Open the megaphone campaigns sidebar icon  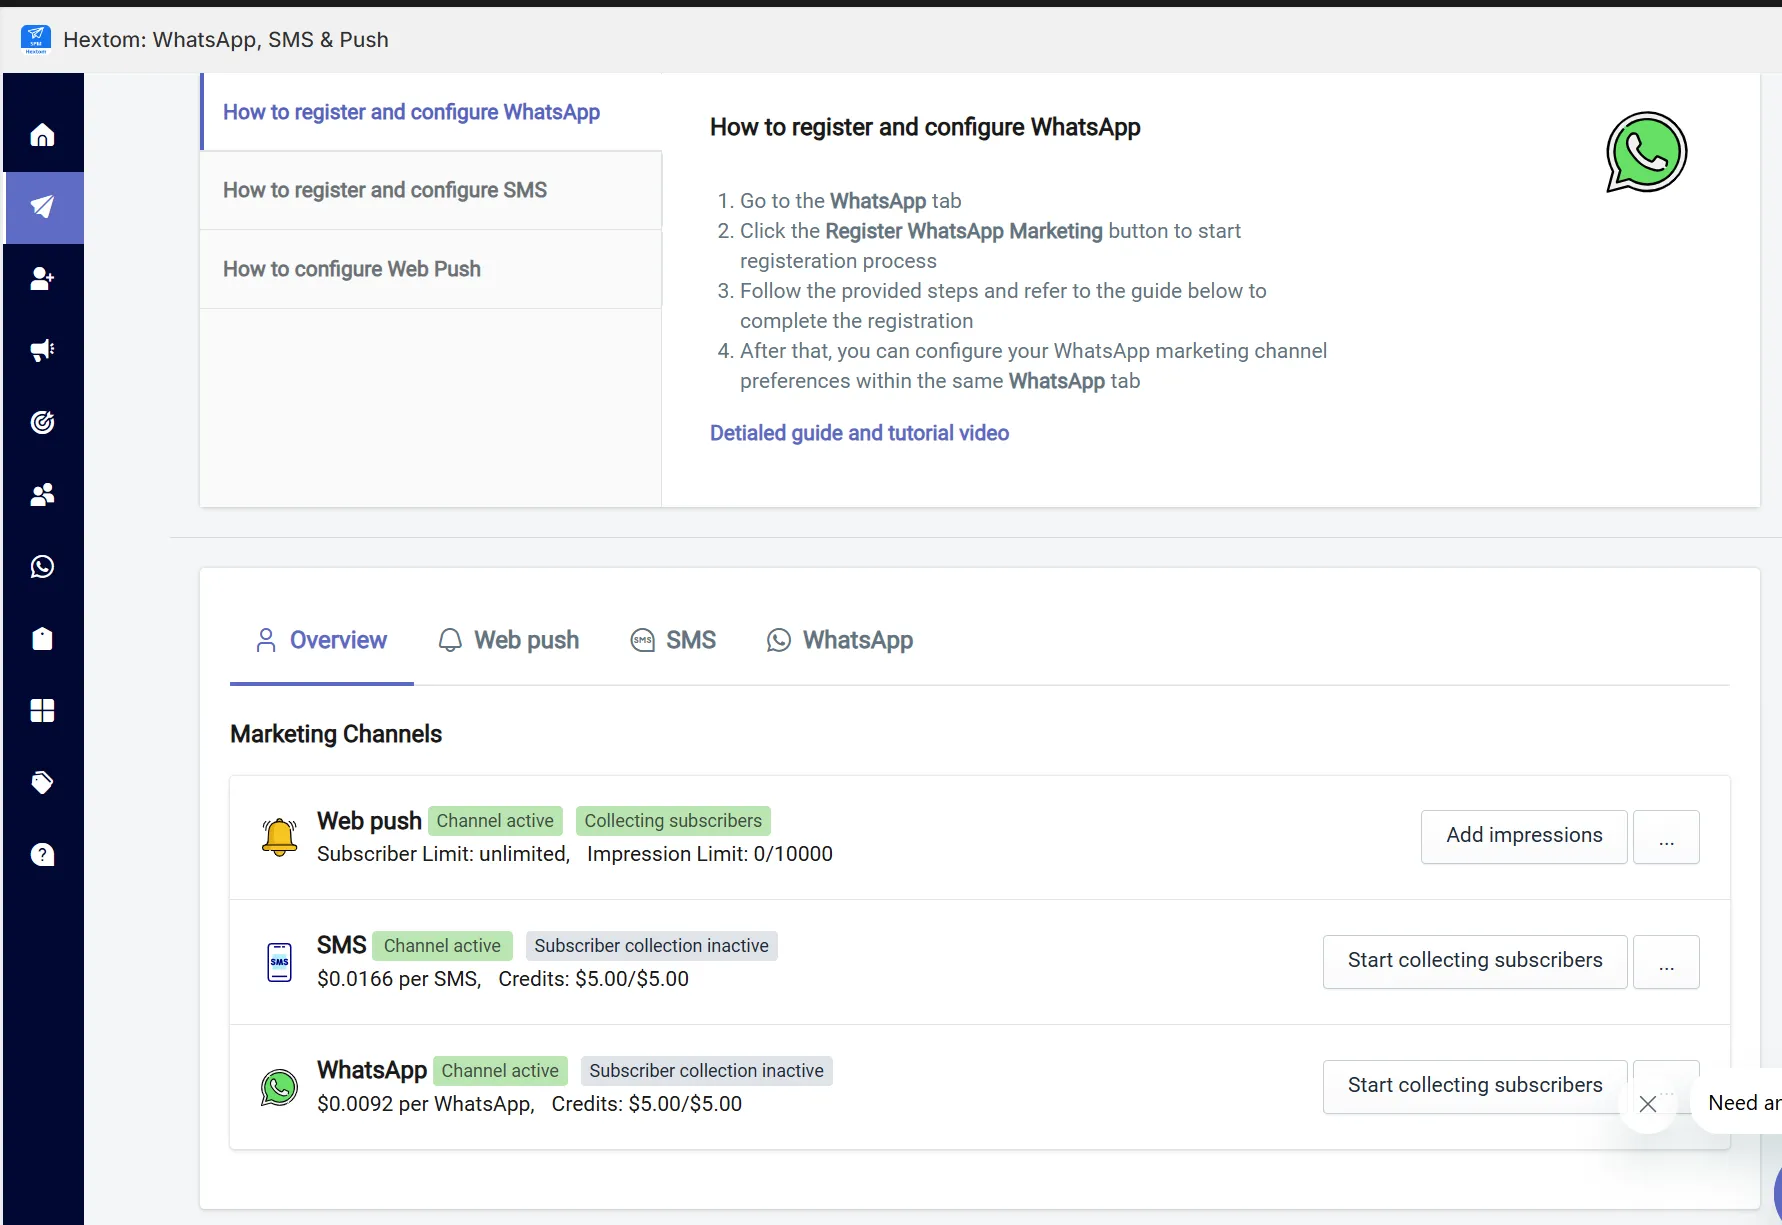coord(42,351)
